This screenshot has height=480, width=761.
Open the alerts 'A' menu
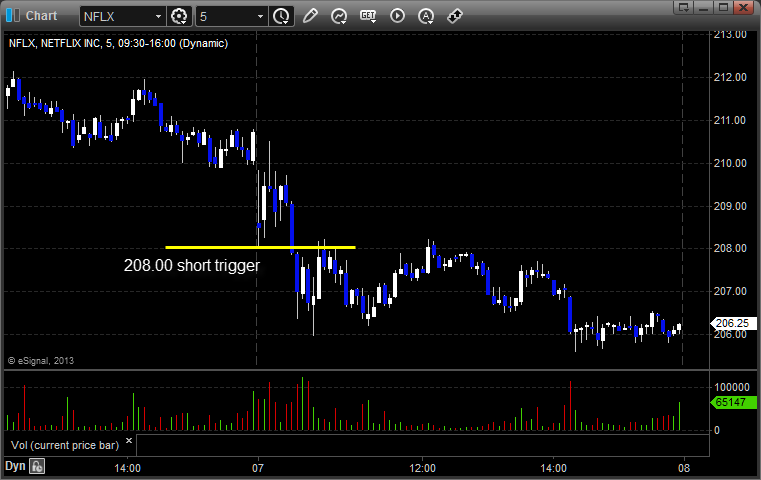coord(426,16)
